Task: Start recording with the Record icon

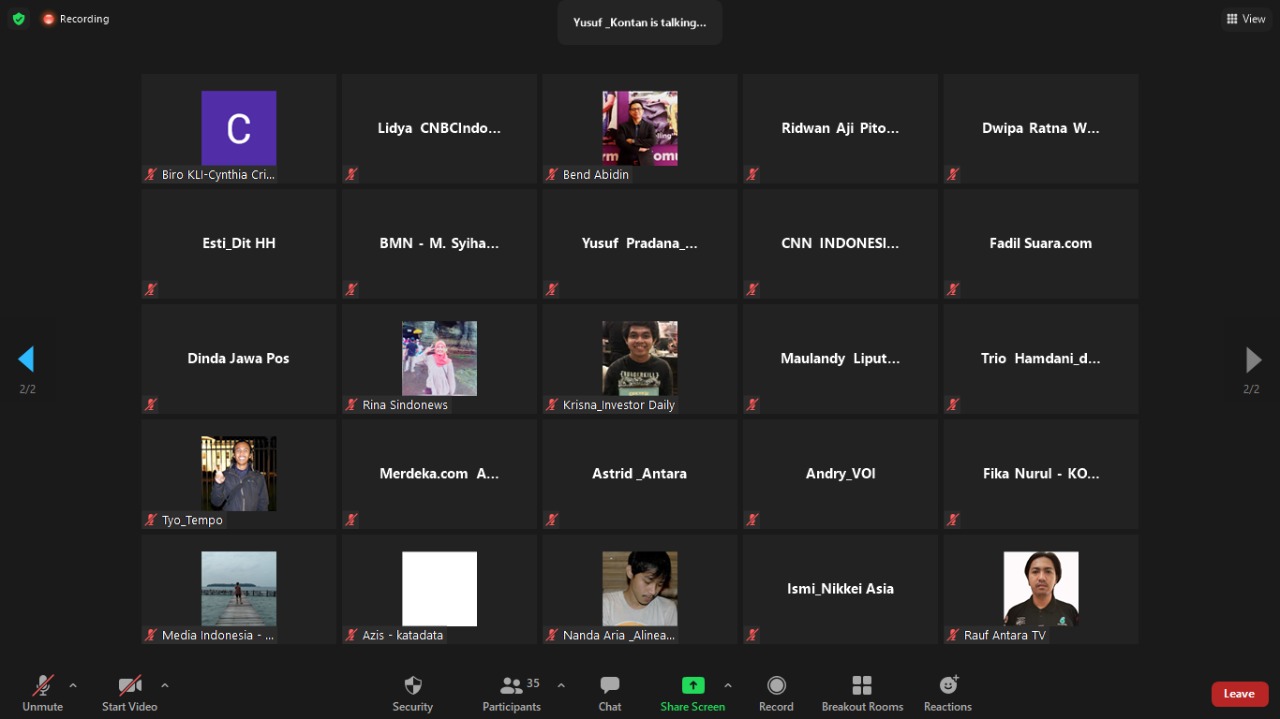Action: click(776, 686)
